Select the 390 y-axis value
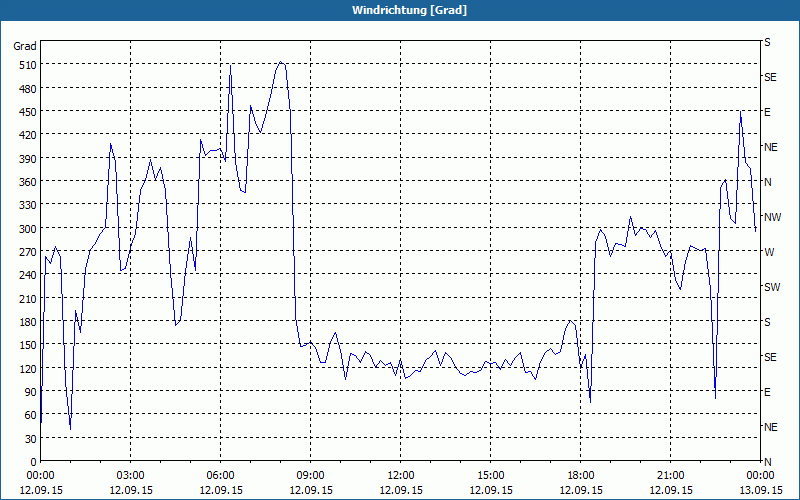The height and width of the screenshot is (500, 800). 28,159
